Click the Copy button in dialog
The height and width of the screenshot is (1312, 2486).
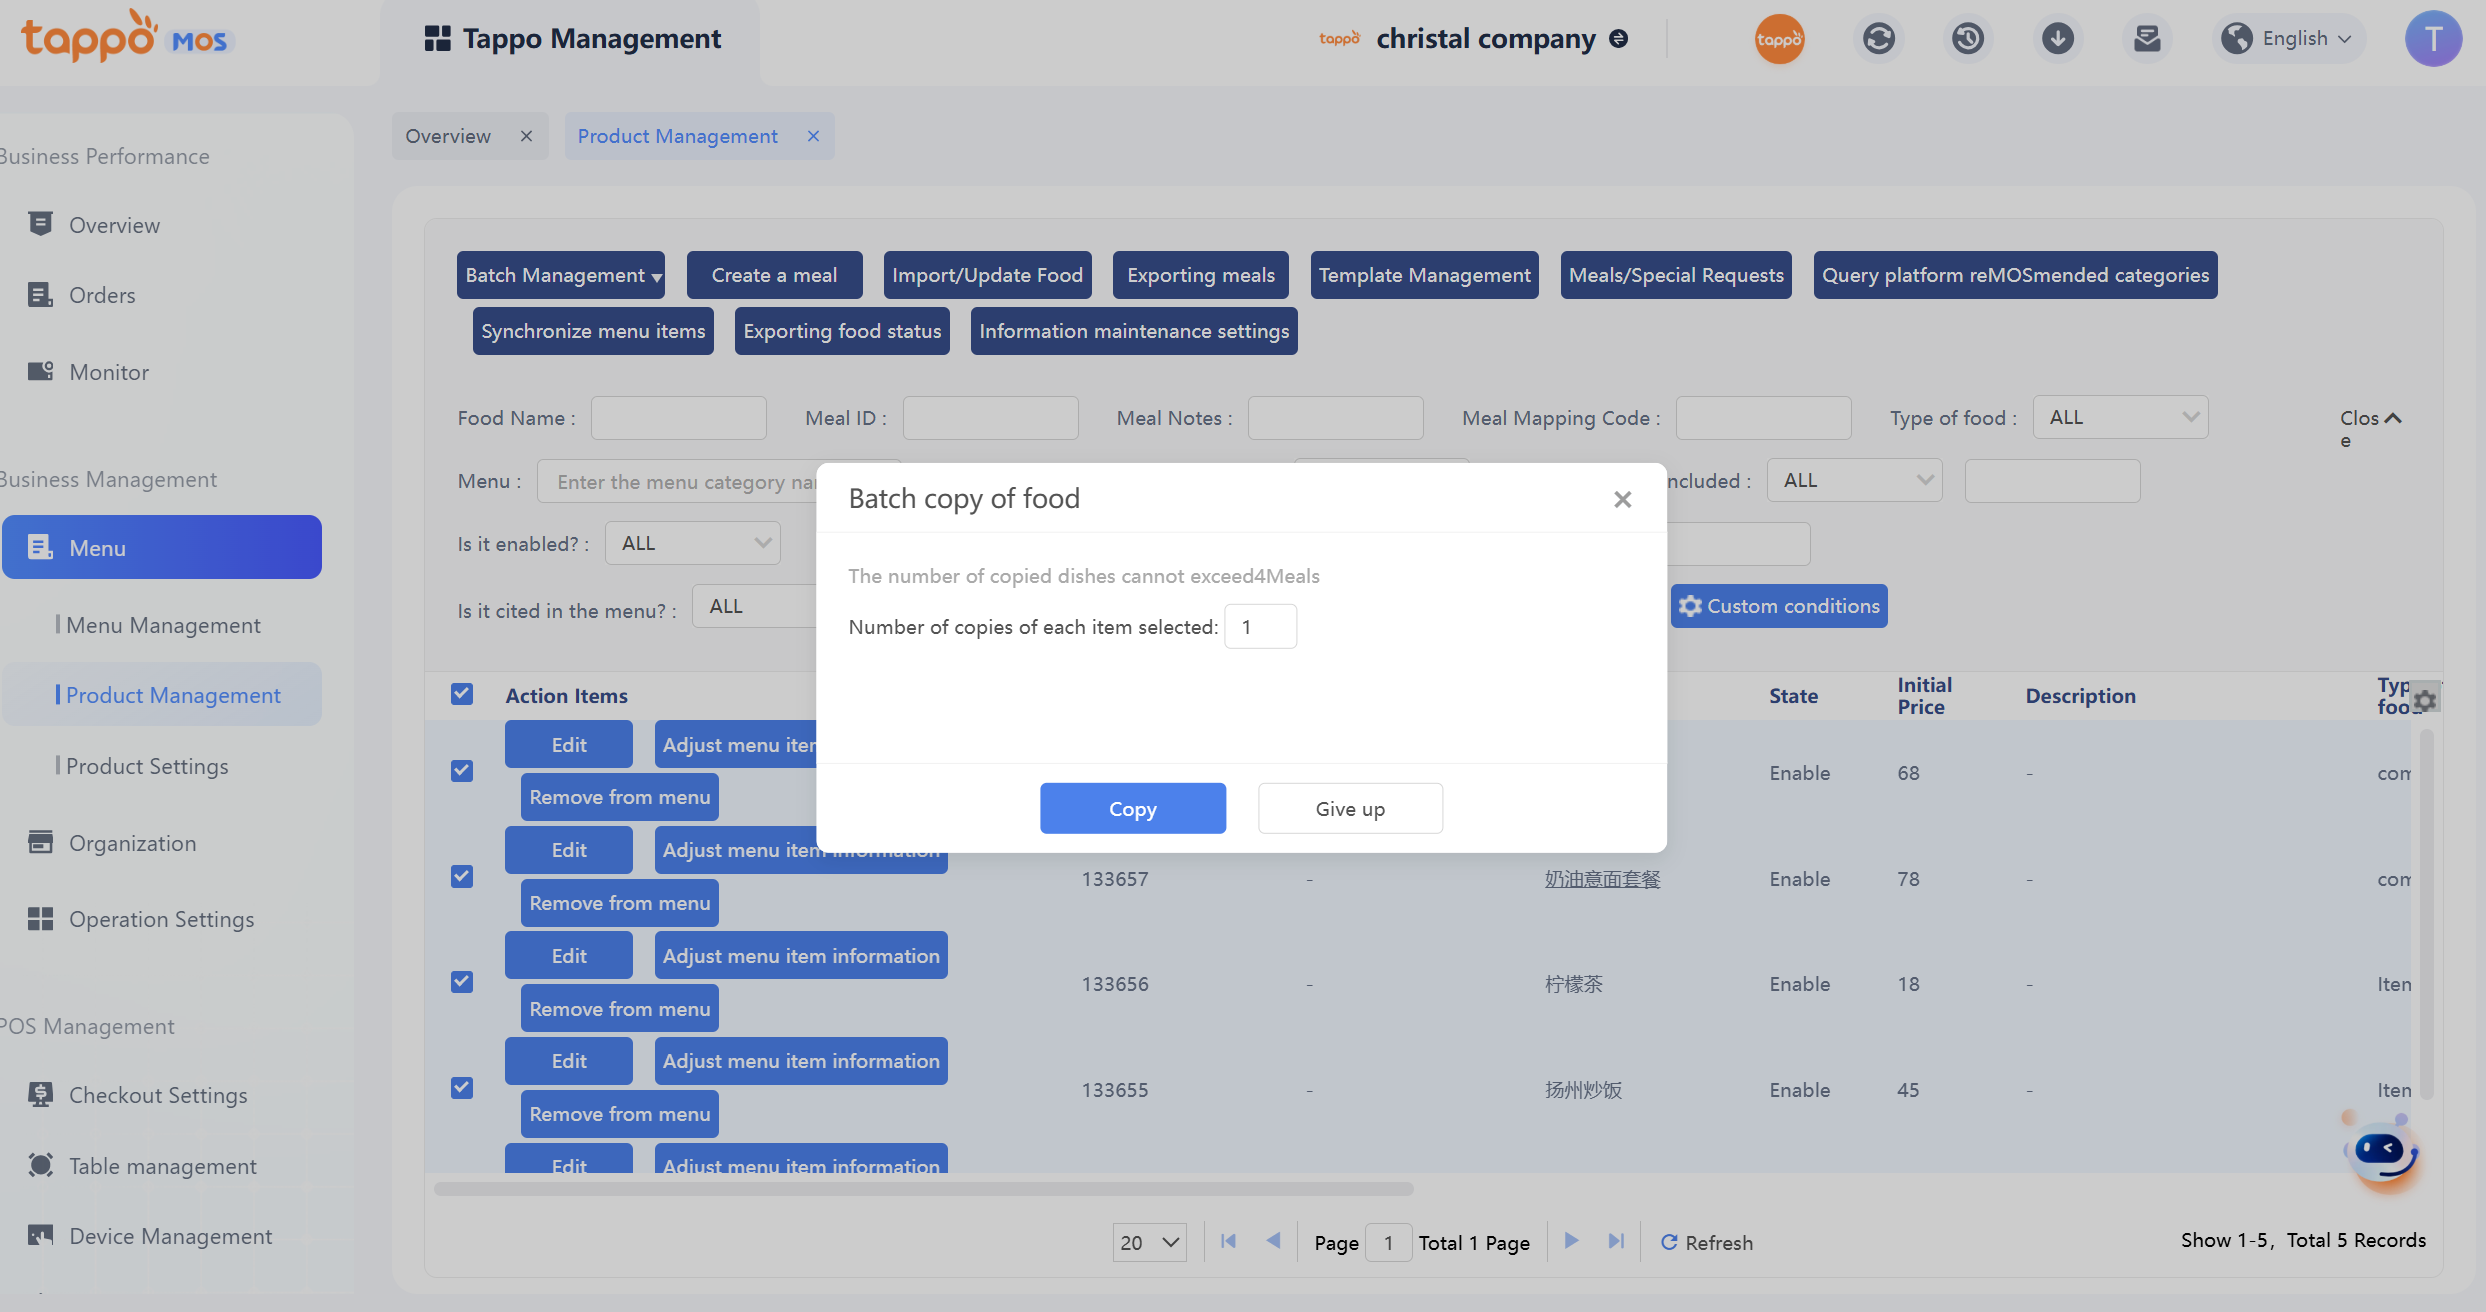(x=1132, y=808)
